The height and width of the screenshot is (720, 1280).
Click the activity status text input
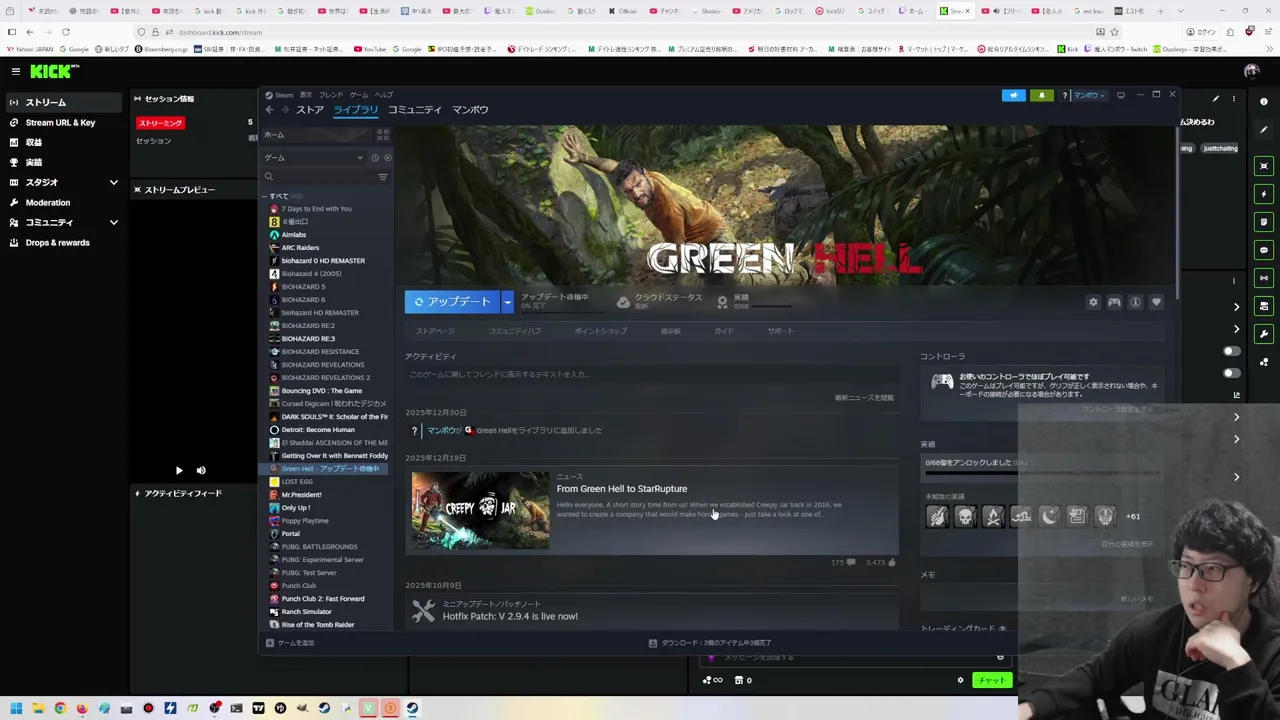pyautogui.click(x=650, y=374)
